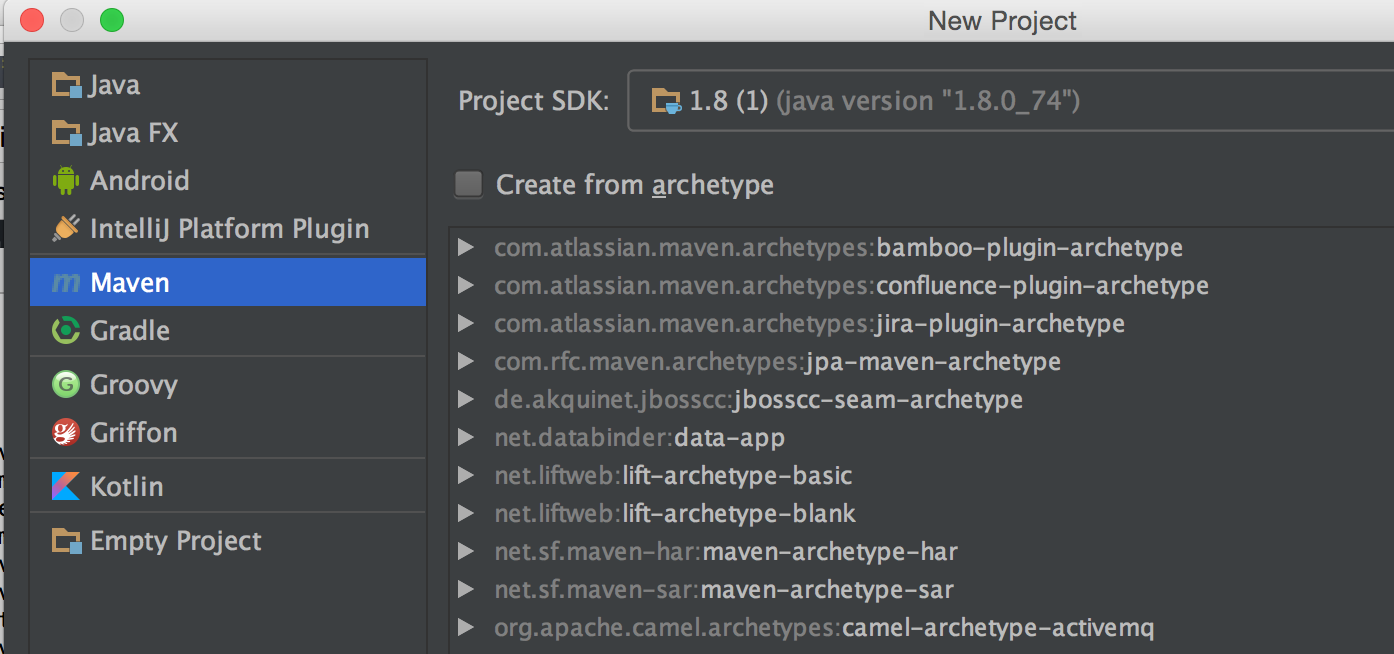
Task: Enable the Create from archetype checkbox
Action: (468, 185)
